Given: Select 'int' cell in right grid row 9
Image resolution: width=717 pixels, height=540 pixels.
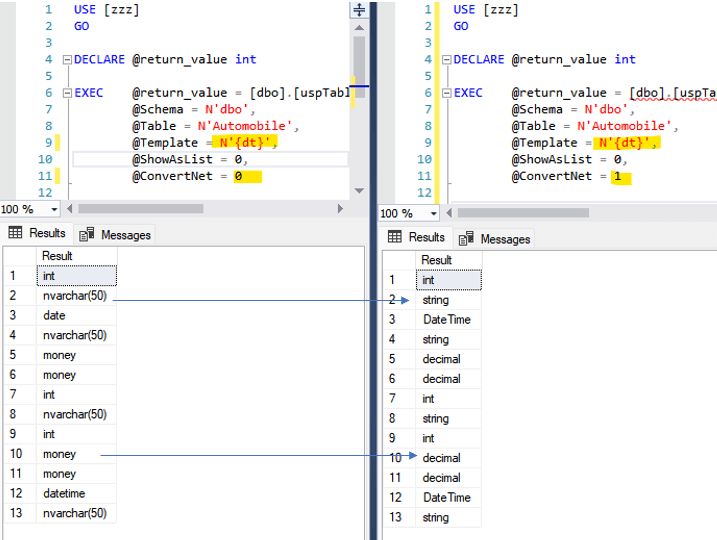Looking at the screenshot, I should click(449, 438).
